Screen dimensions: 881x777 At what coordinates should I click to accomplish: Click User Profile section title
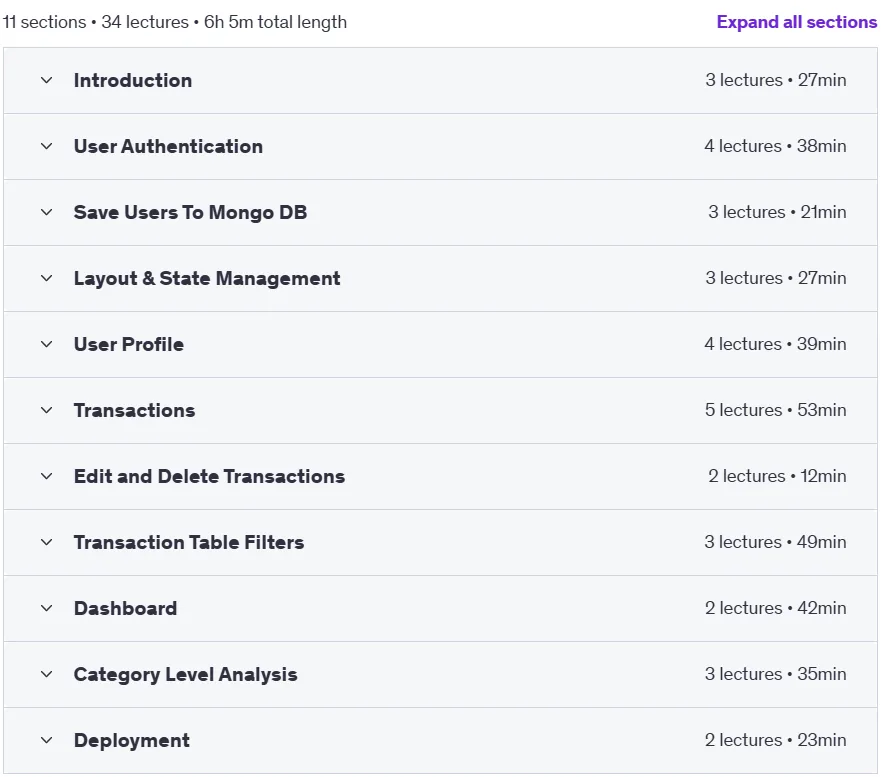[x=129, y=344]
